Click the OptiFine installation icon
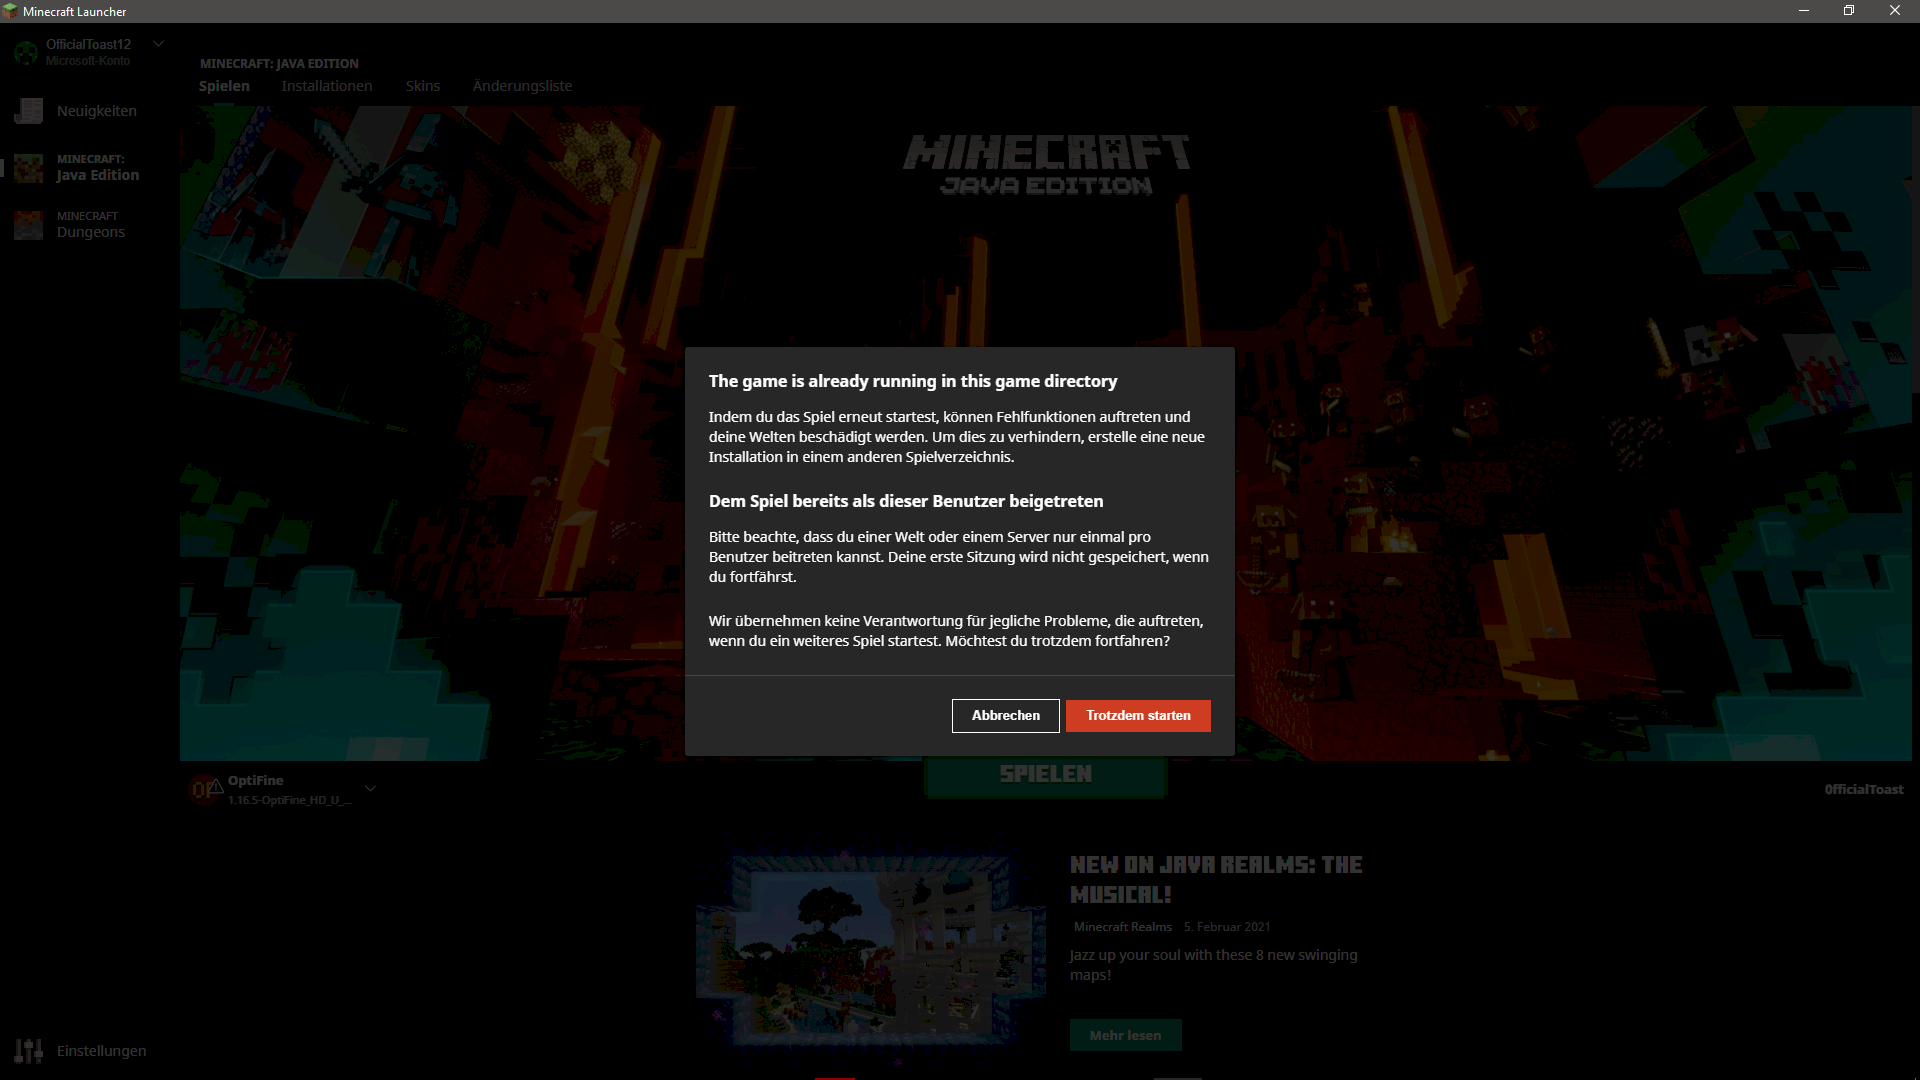The height and width of the screenshot is (1080, 1920). pos(205,790)
